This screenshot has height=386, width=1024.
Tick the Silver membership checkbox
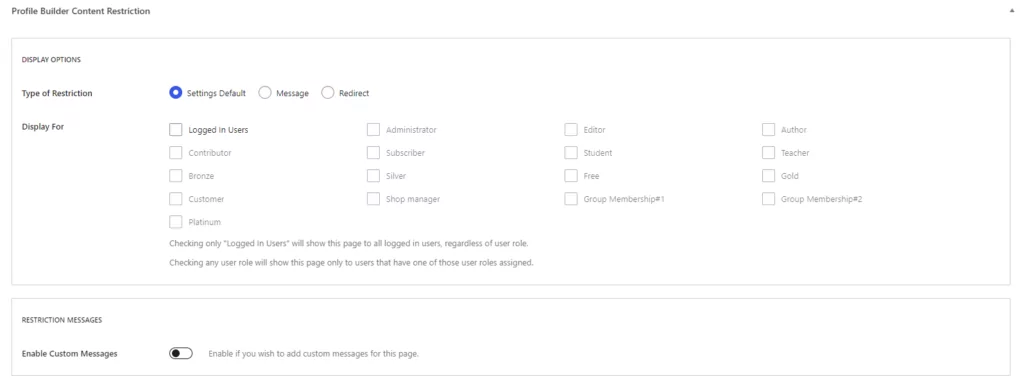click(x=373, y=176)
